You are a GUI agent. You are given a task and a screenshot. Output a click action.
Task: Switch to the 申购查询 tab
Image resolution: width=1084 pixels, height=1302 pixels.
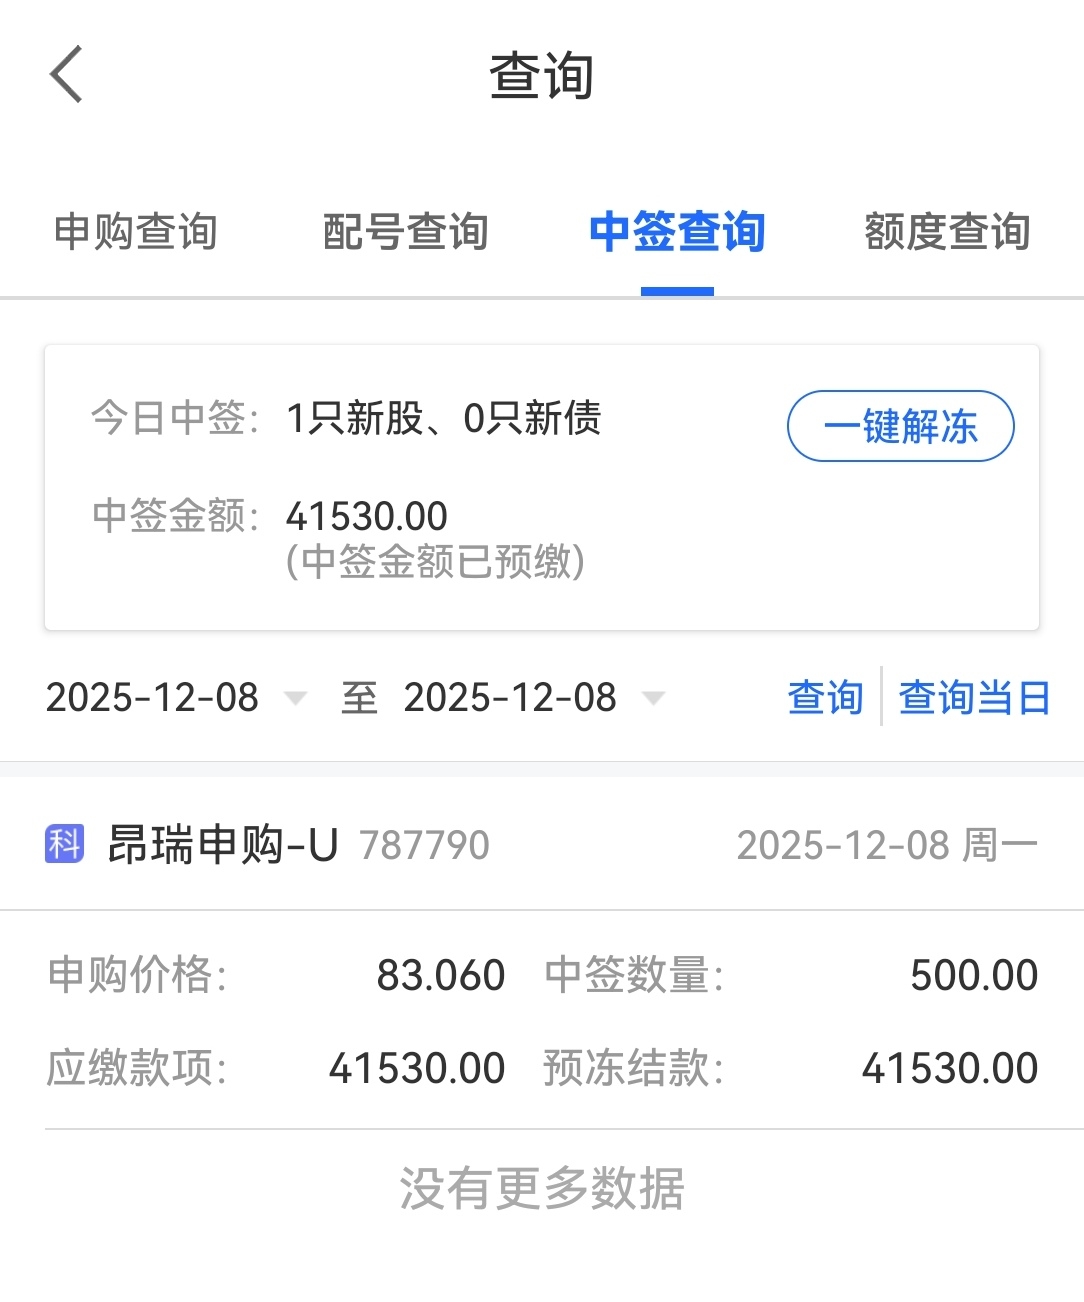(x=135, y=232)
